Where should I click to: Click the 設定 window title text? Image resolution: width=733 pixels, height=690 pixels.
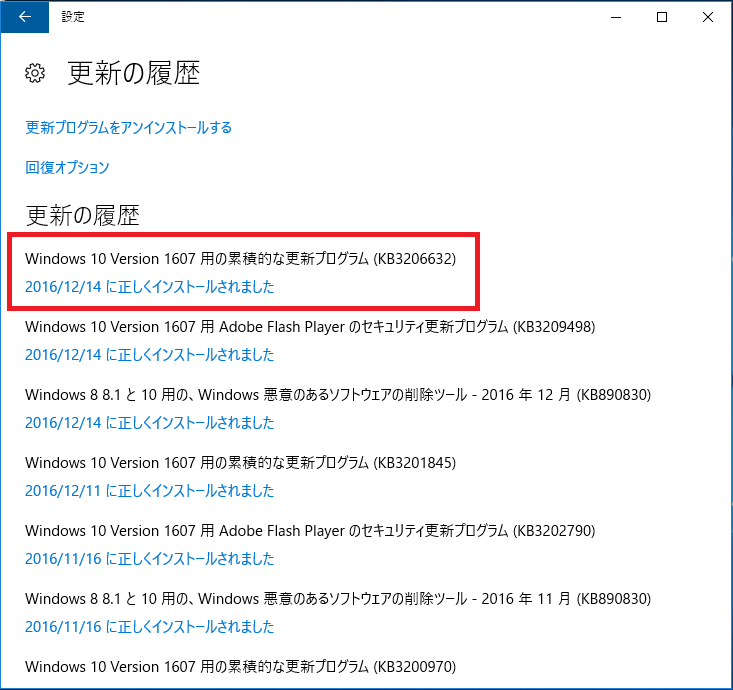click(73, 17)
